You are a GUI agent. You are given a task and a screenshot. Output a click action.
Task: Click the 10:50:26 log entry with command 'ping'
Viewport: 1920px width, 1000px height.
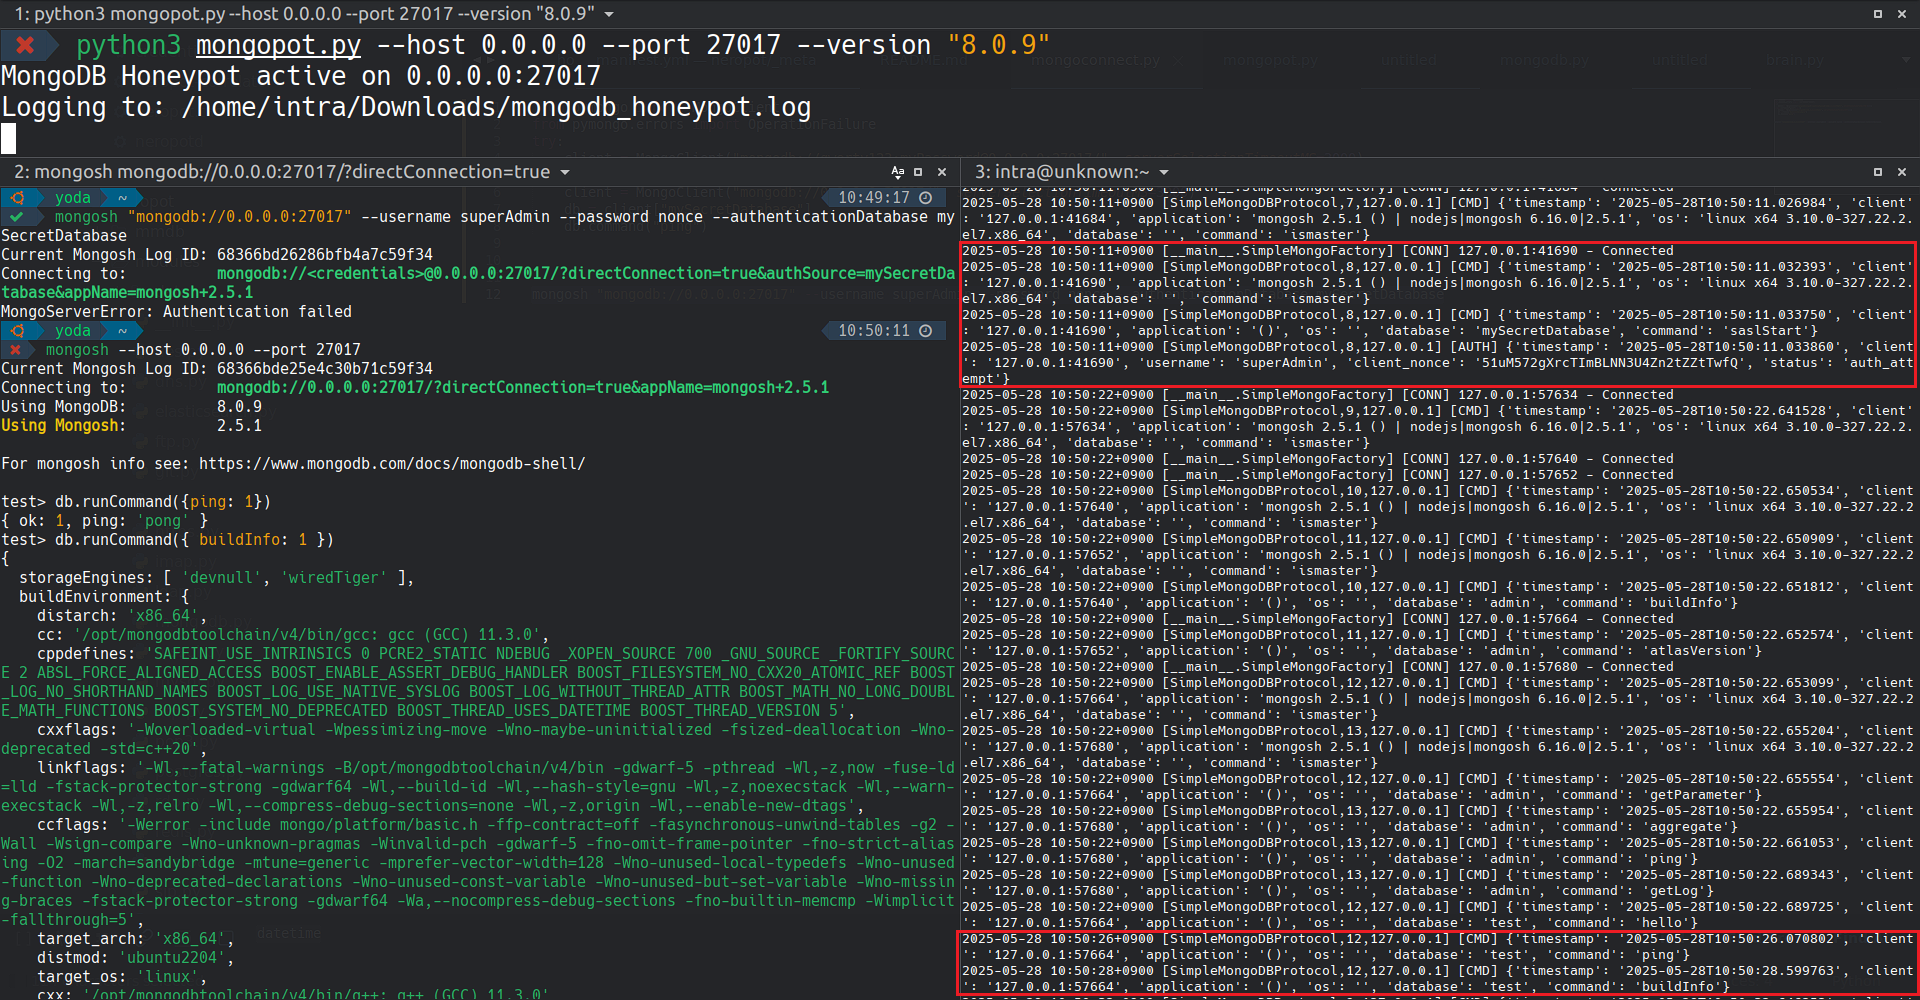point(1437,947)
